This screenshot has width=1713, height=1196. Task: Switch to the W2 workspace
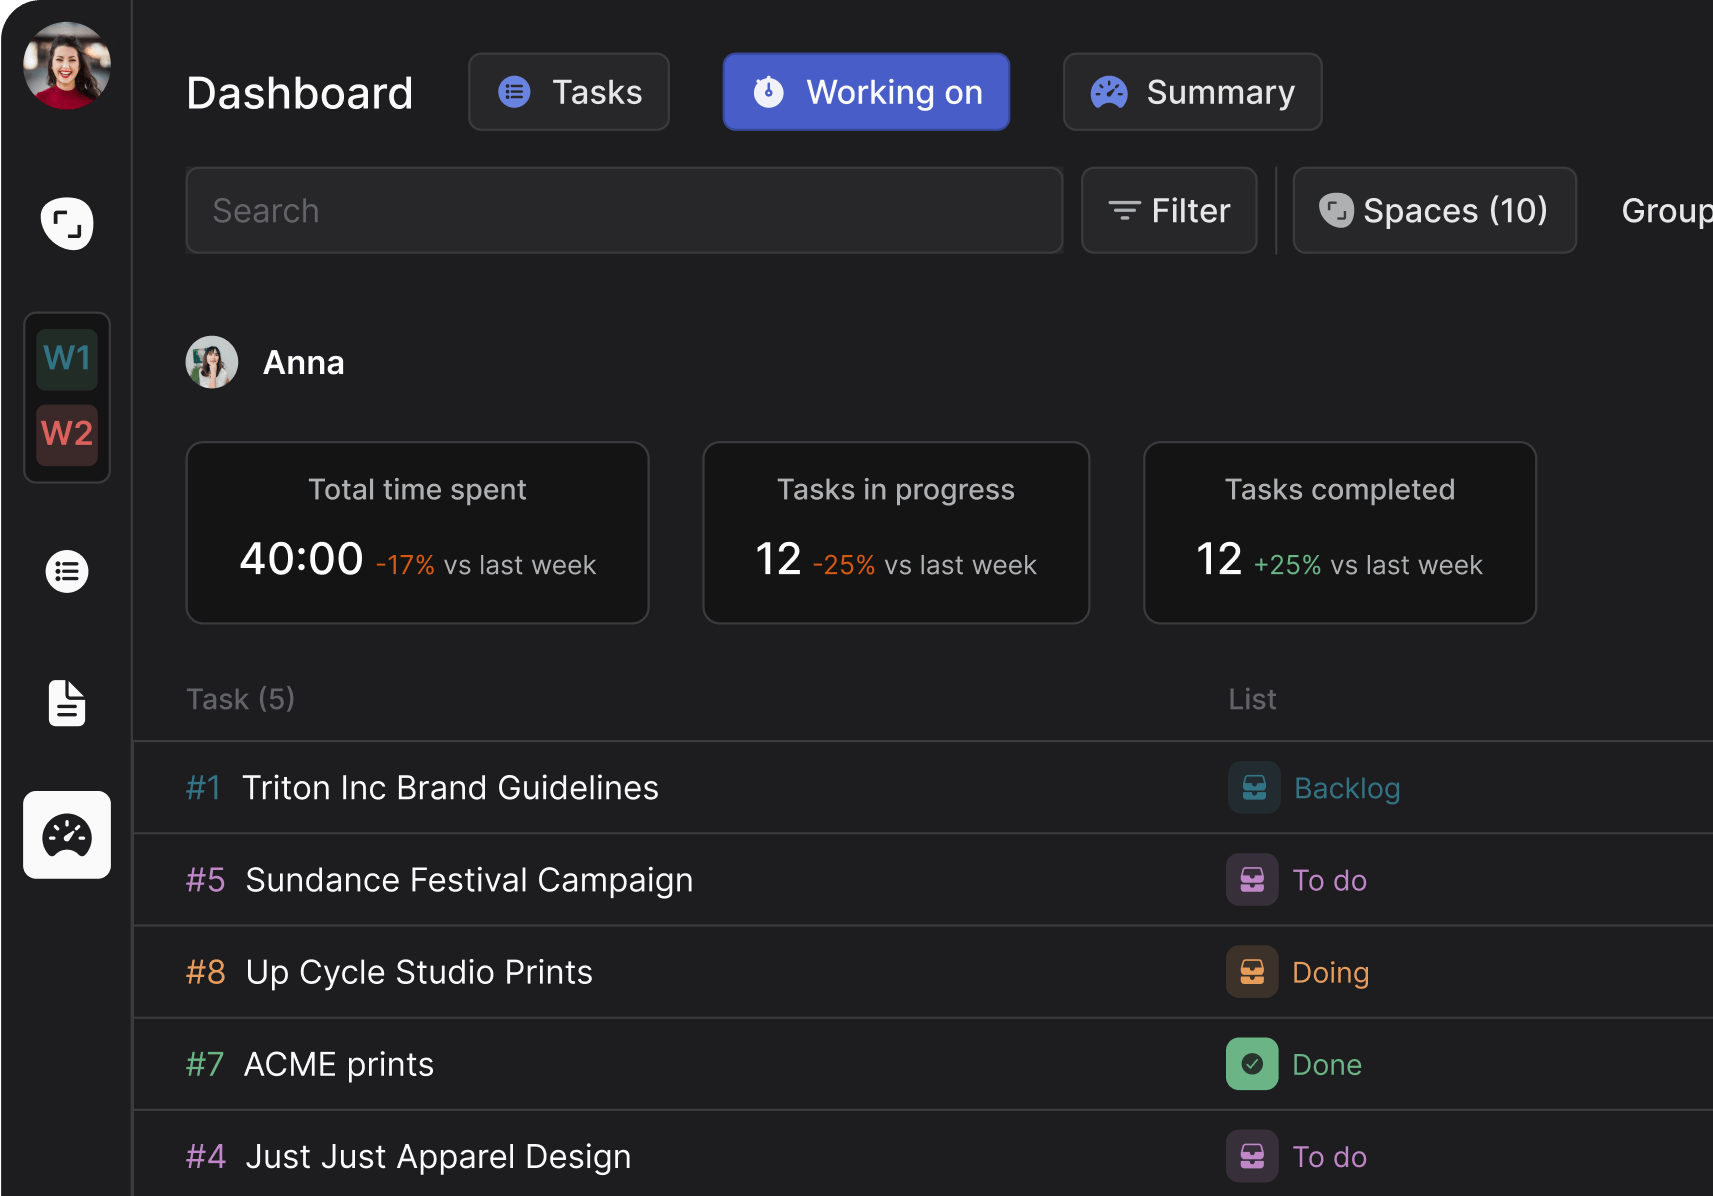(x=66, y=434)
